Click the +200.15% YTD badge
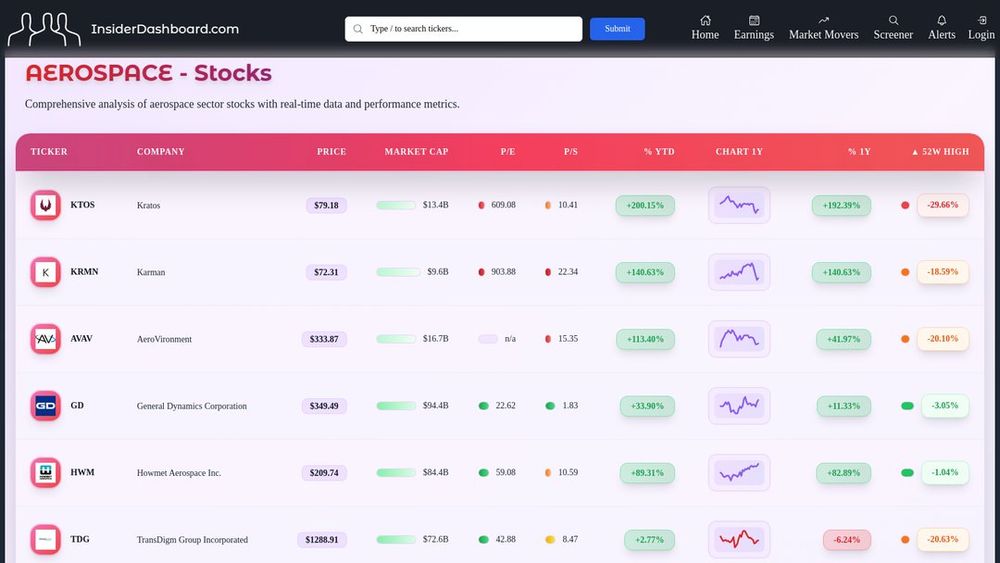1000x563 pixels. [x=645, y=205]
